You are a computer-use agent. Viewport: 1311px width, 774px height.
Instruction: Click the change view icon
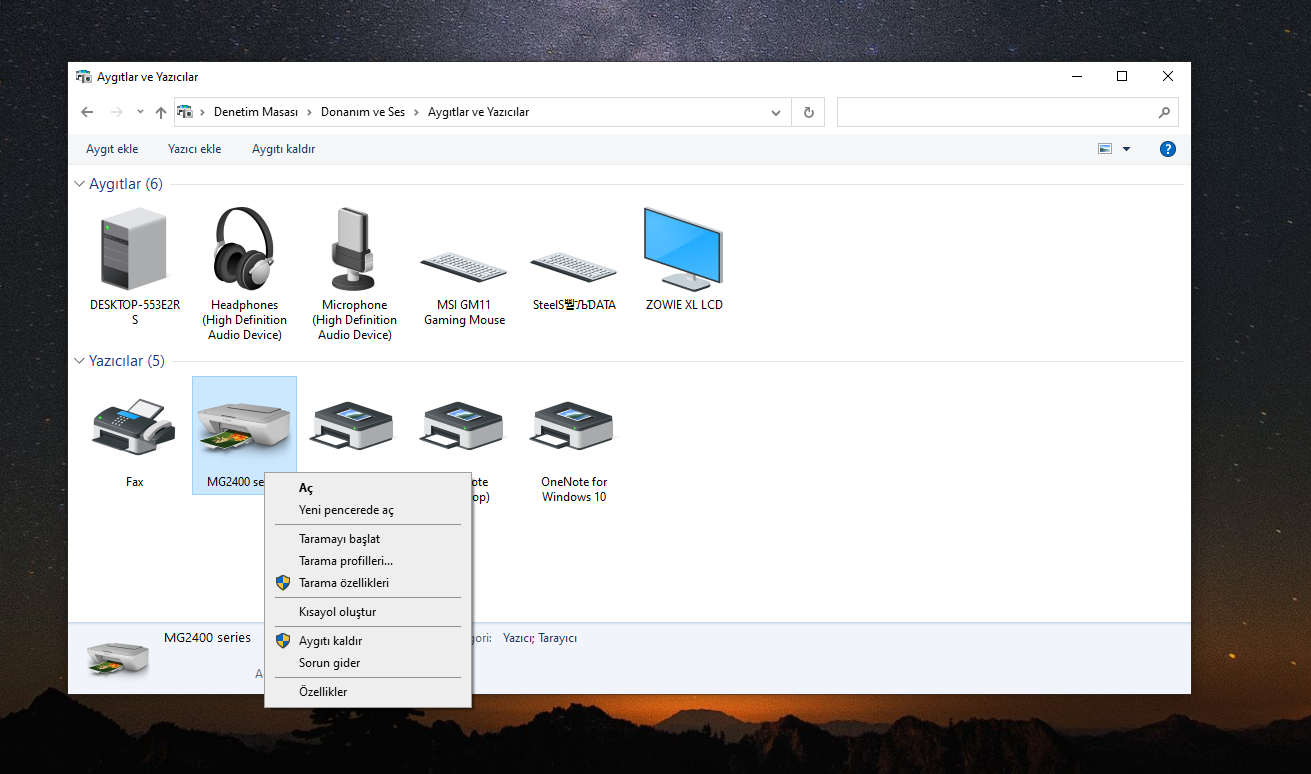(1105, 149)
